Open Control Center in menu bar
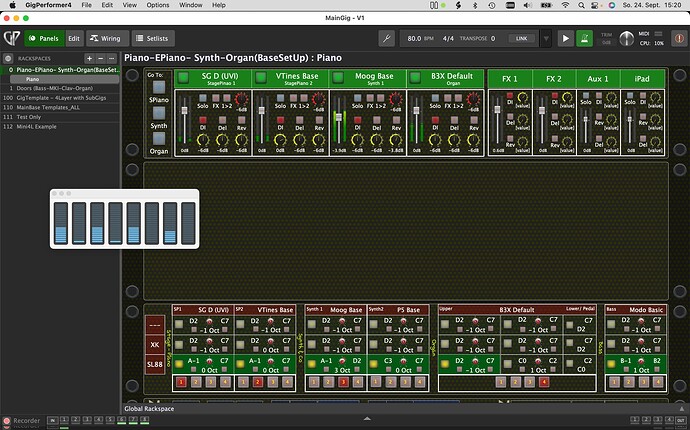Image resolution: width=690 pixels, height=430 pixels. coord(595,5)
